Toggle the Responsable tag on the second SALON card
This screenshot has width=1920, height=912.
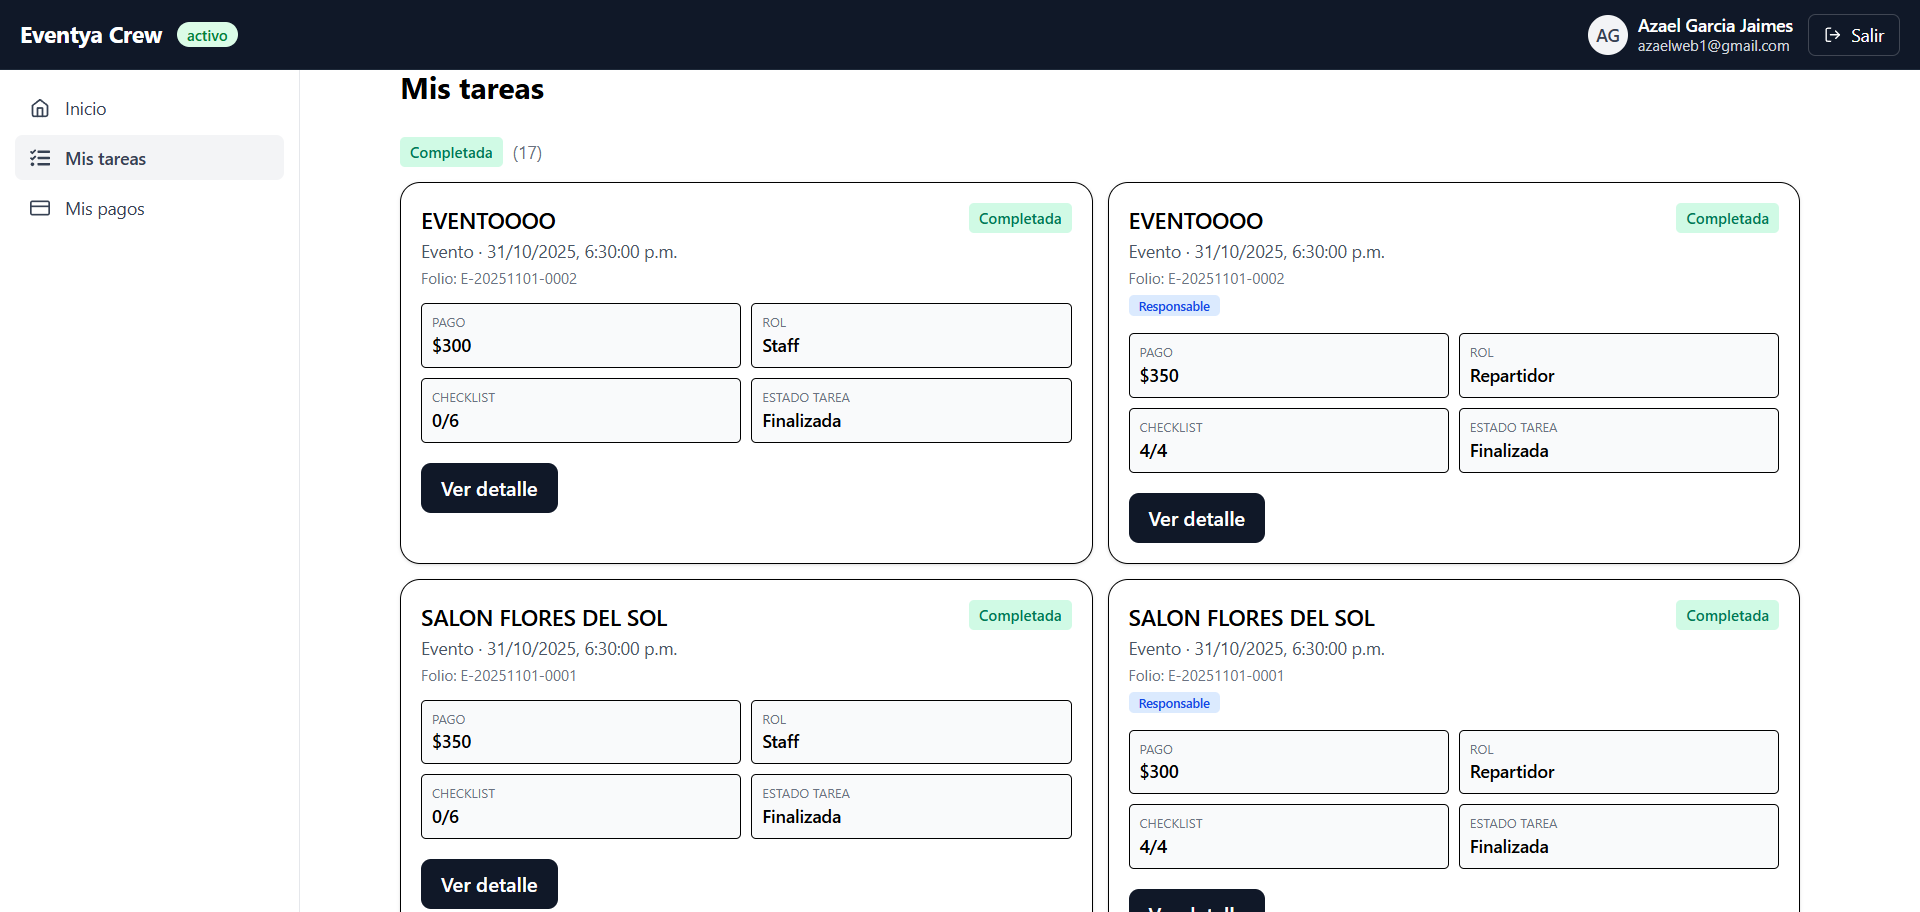[1173, 703]
